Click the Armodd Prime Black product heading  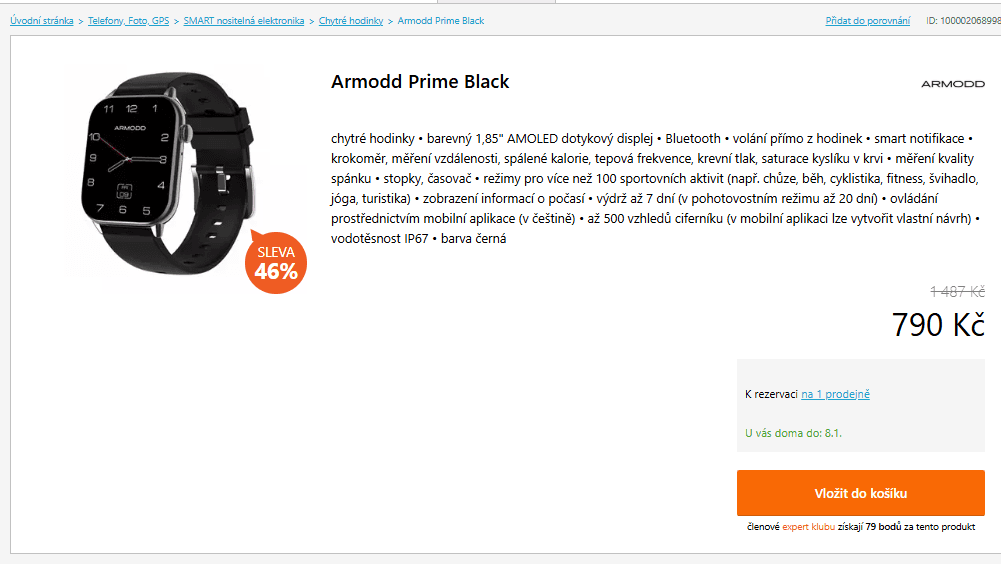click(420, 82)
